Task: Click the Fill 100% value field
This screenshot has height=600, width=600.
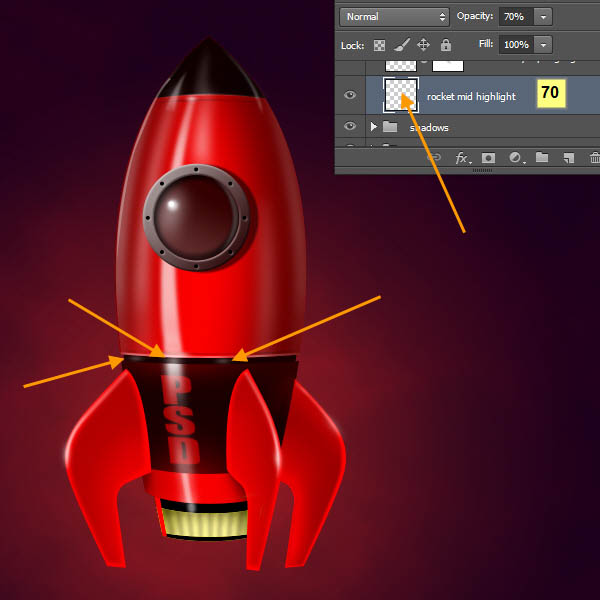Action: click(515, 45)
